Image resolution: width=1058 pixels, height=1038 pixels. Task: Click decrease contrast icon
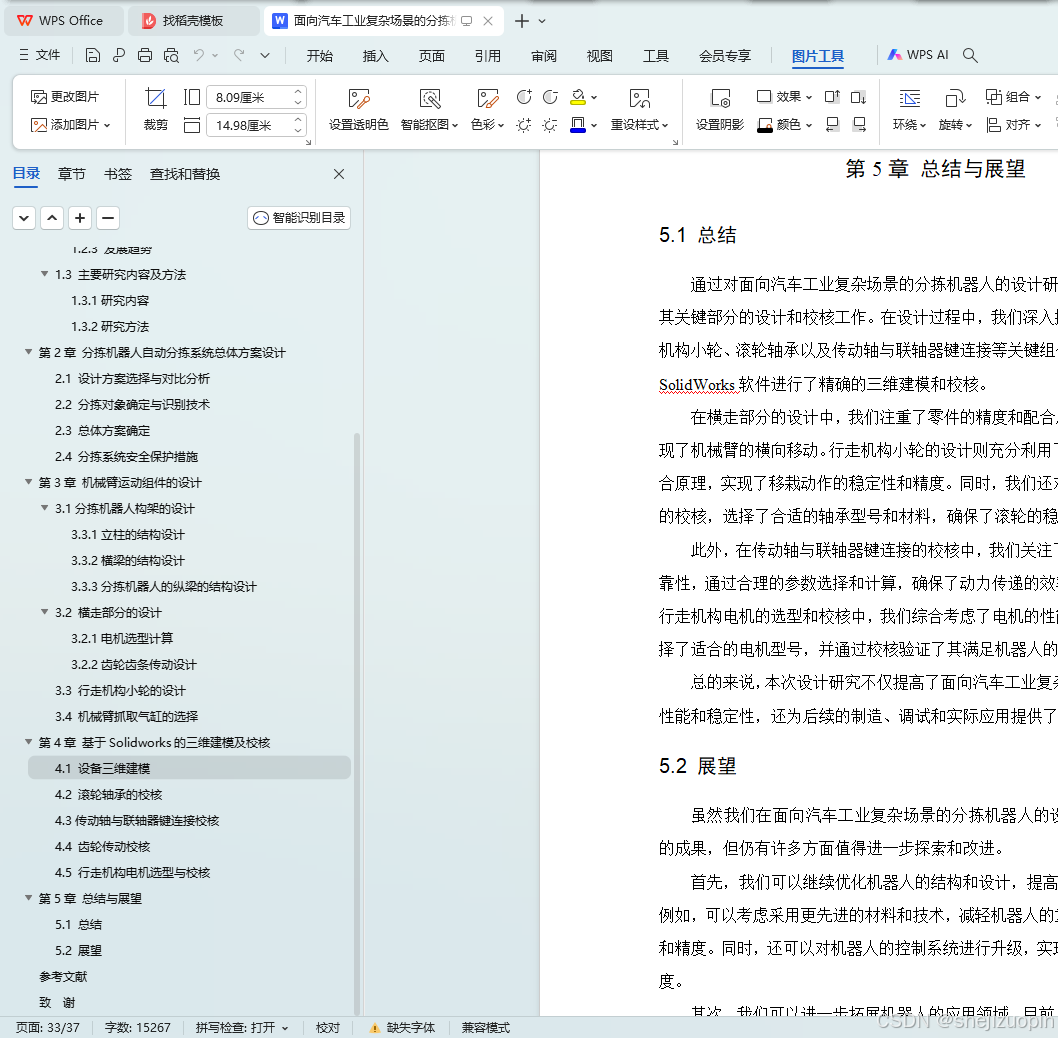click(551, 97)
